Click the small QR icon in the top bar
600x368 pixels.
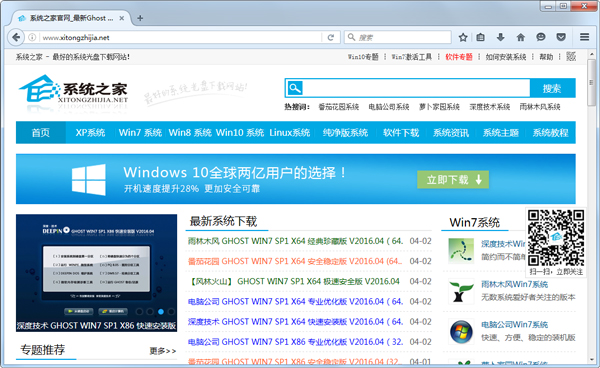coord(571,57)
